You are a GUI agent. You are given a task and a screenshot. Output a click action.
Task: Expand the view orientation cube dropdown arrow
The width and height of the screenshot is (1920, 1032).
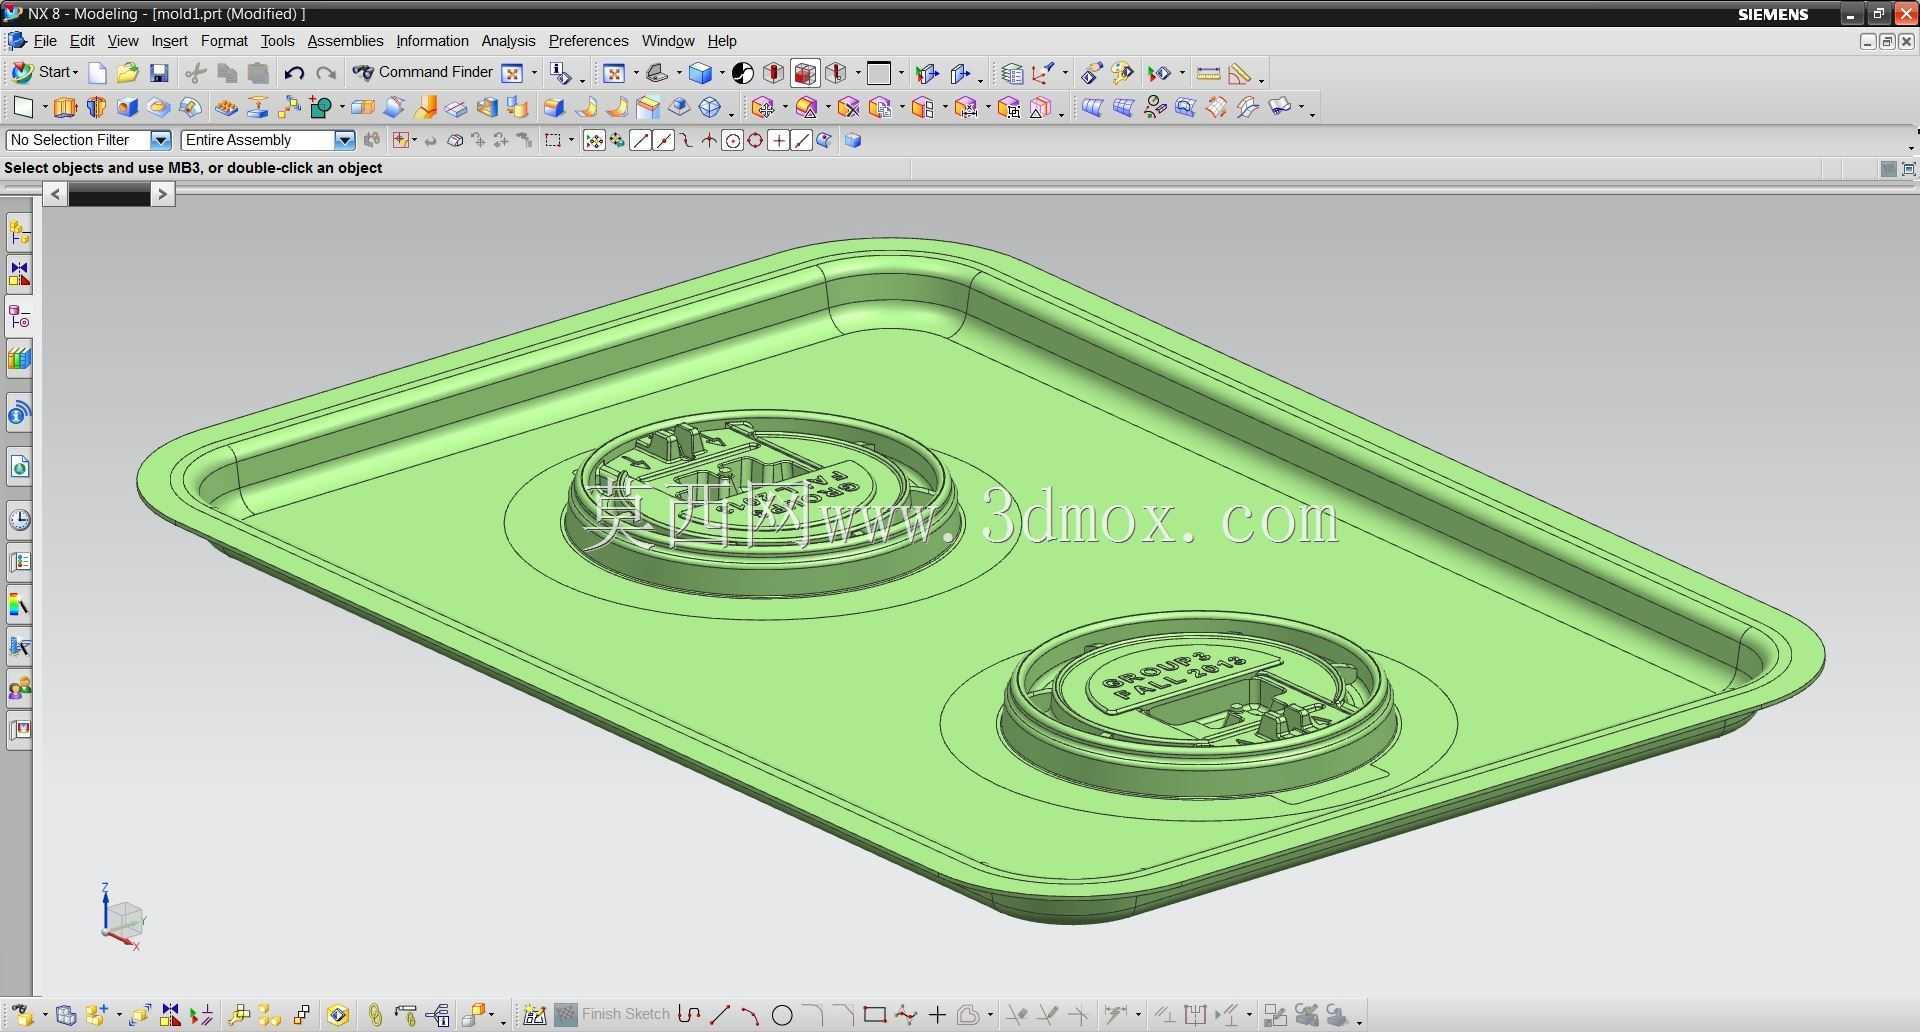pos(722,73)
